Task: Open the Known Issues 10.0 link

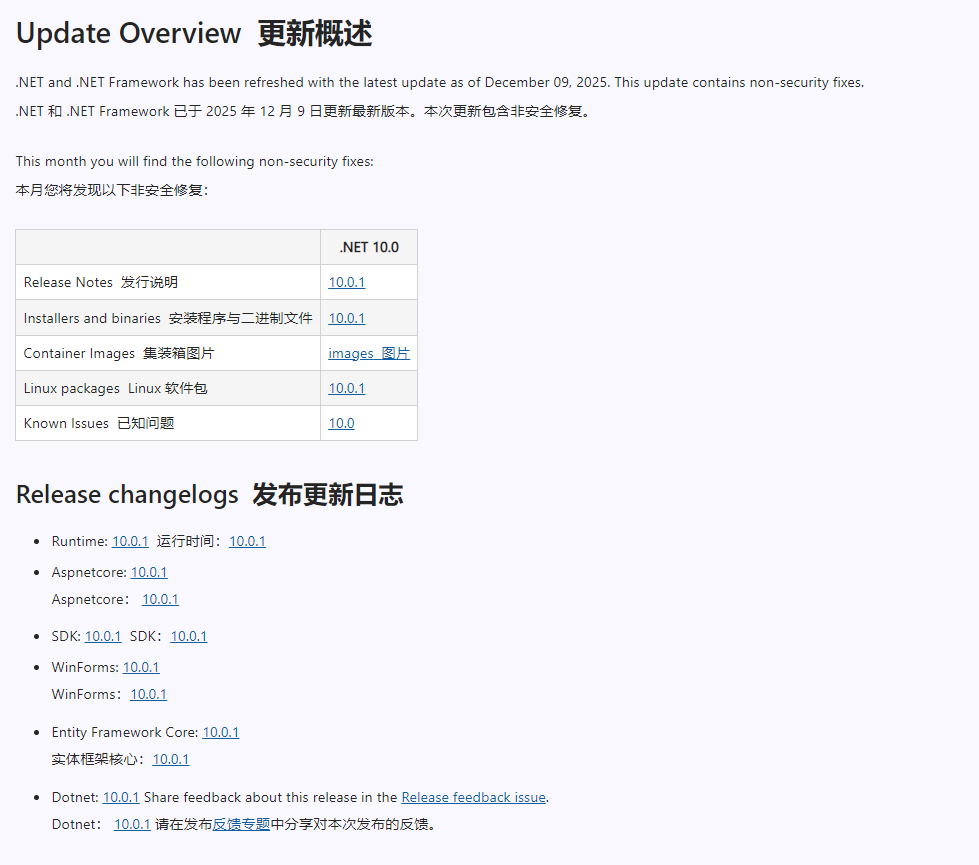Action: point(342,423)
